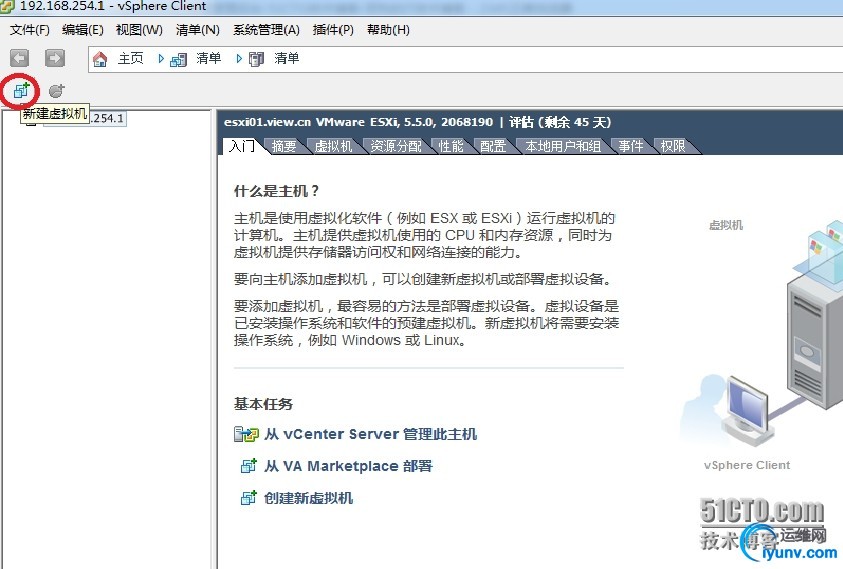843x569 pixels.
Task: Click the icon beside VA Marketplace link
Action: (x=248, y=466)
